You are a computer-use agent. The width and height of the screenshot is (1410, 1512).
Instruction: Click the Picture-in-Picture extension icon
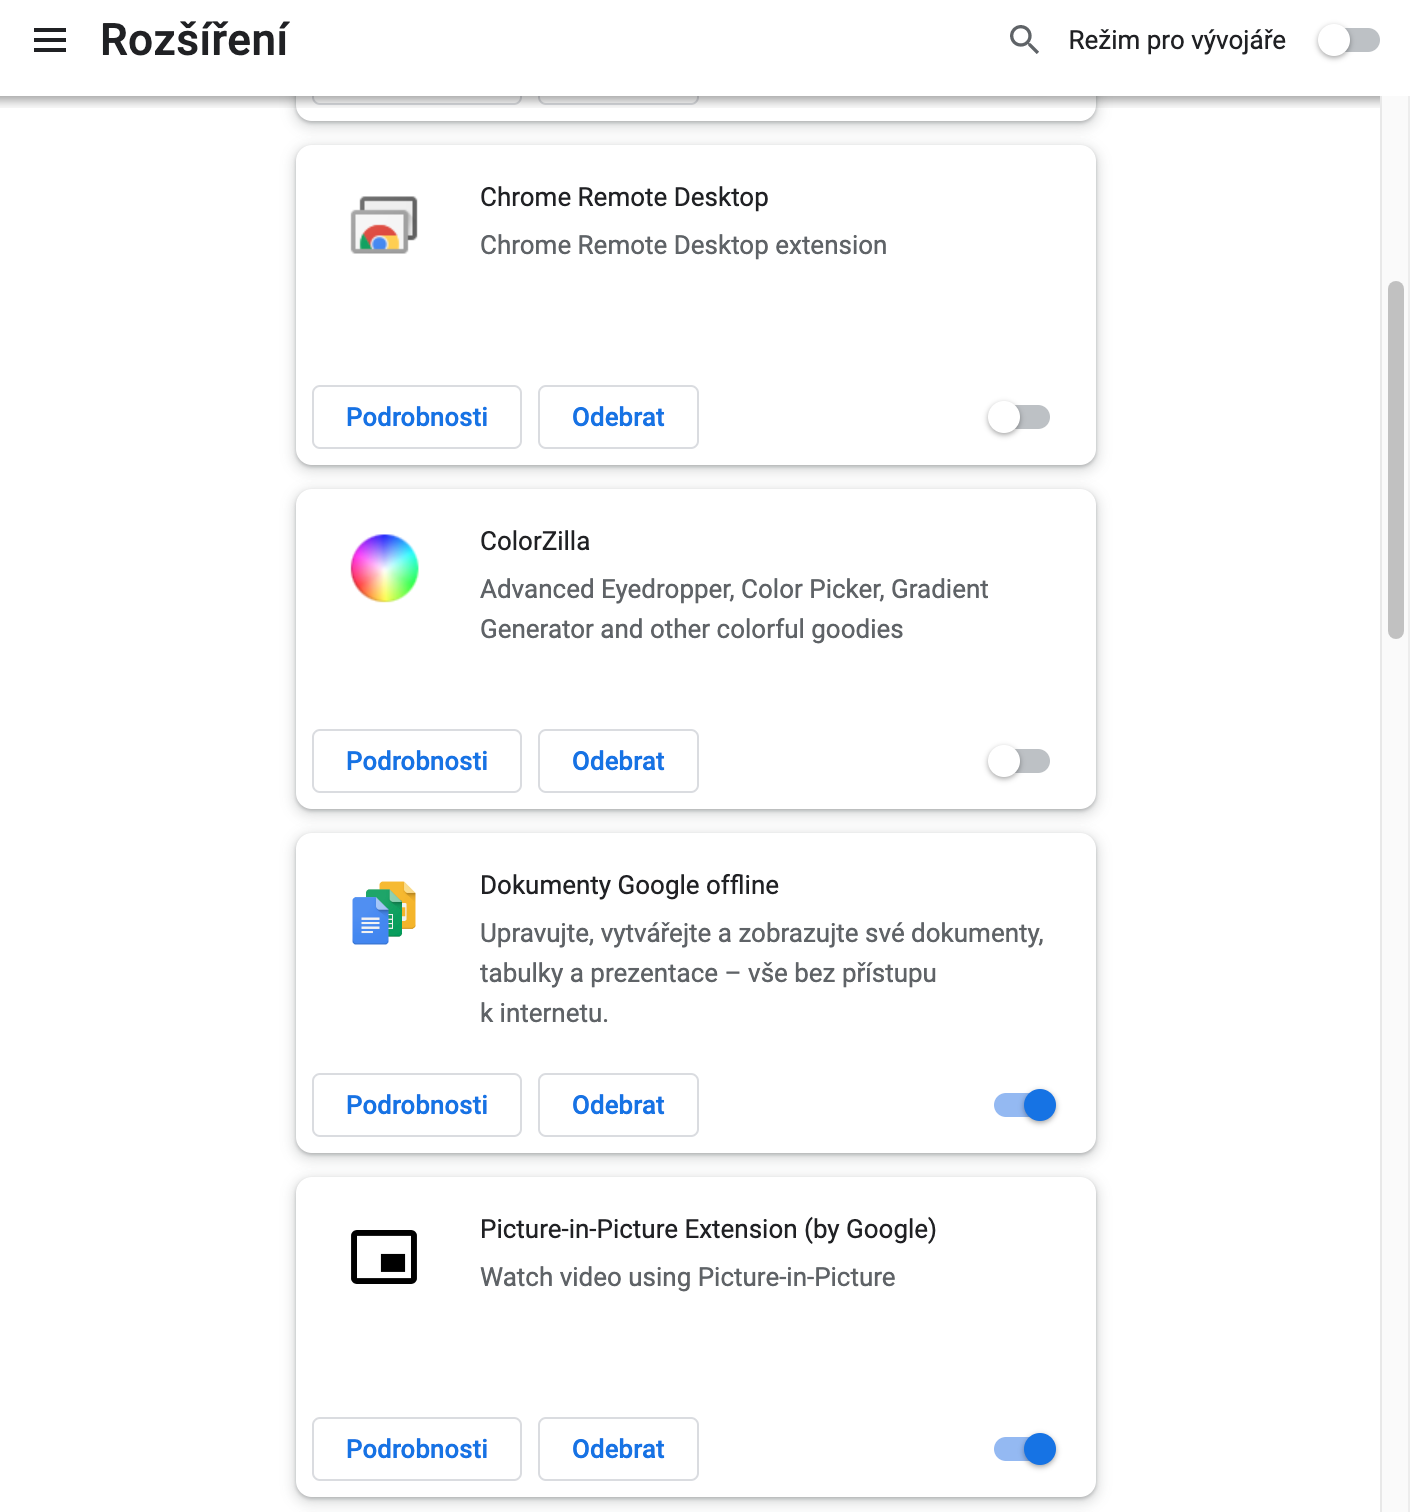[384, 1256]
